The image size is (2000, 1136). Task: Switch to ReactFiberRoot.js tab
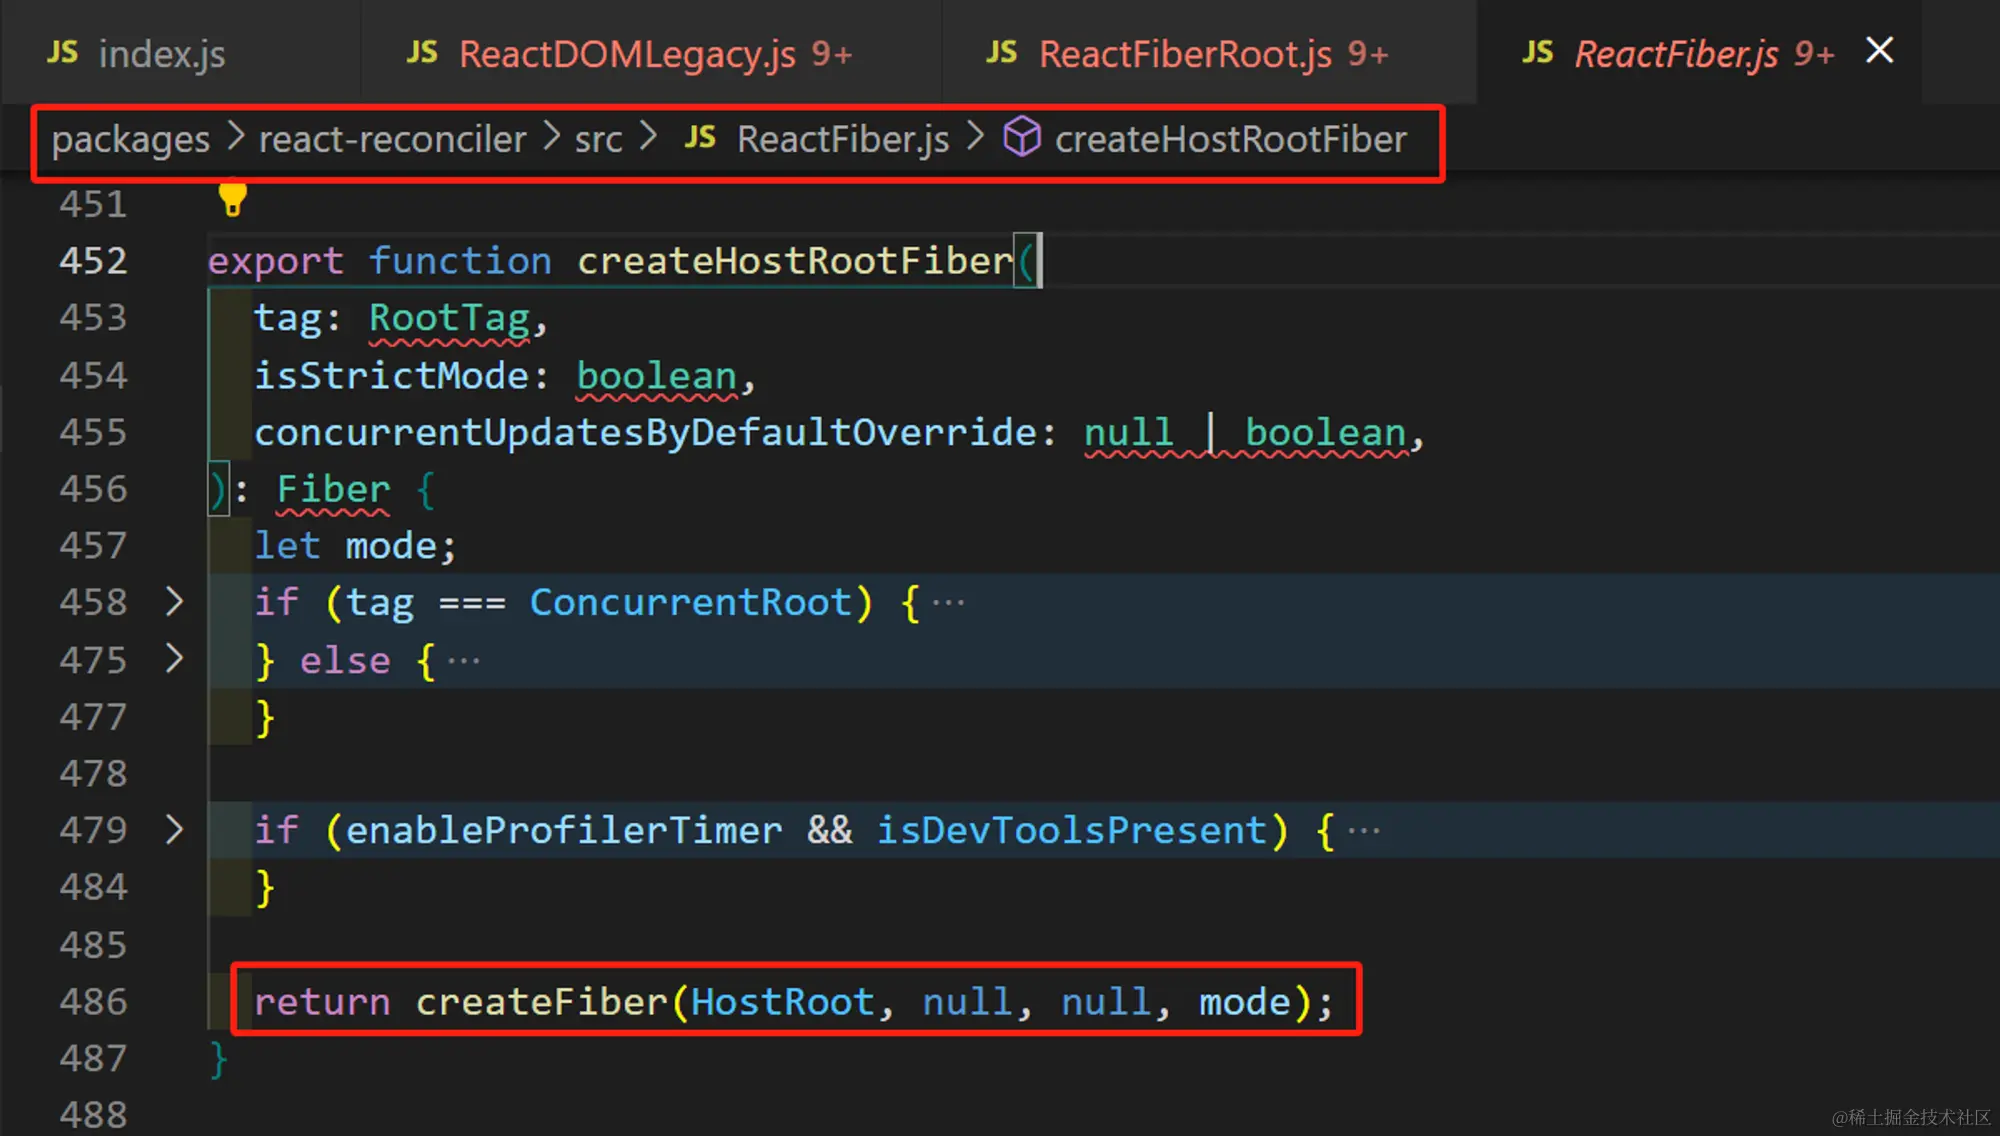click(1185, 54)
